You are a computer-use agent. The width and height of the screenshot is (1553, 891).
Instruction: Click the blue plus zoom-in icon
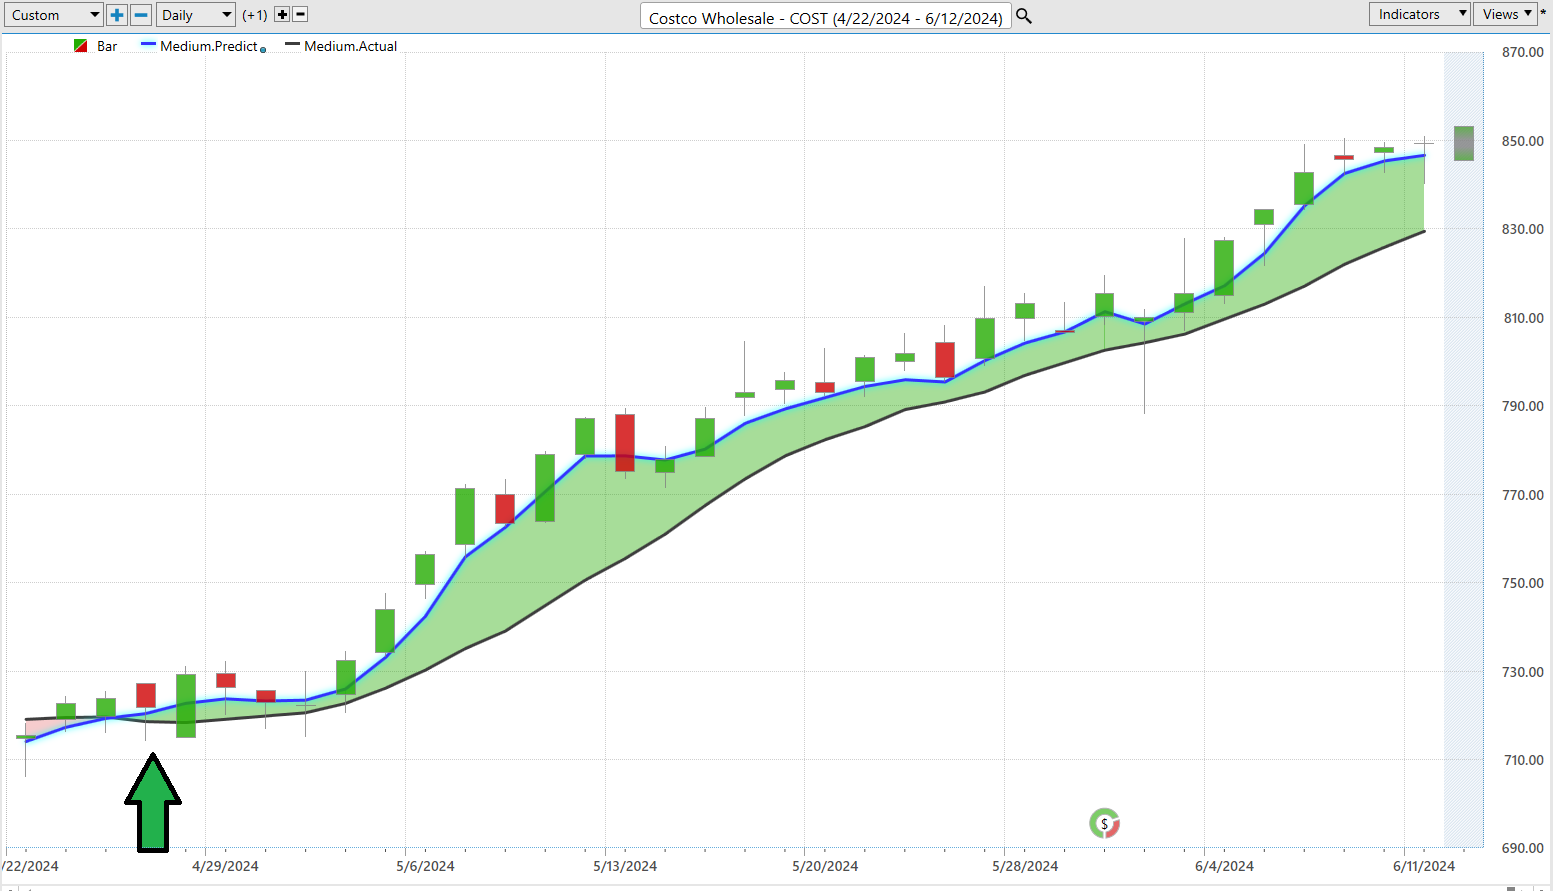click(x=117, y=15)
